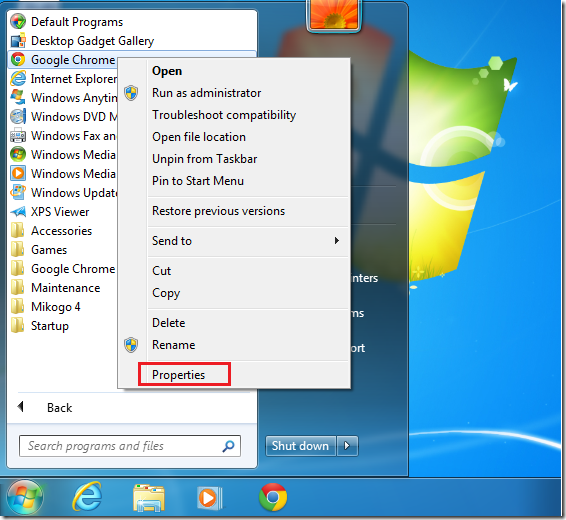
Task: Click the Windows Update icon
Action: [x=18, y=192]
